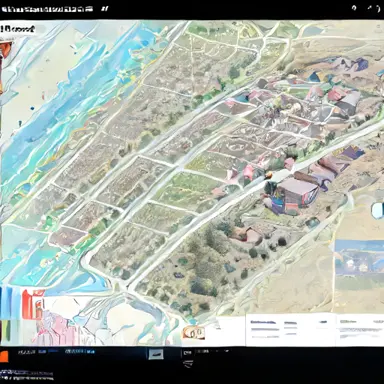Screen dimensions: 384x384
Task: Select the small gray thumbnail in bottom bar
Action: (x=156, y=354)
